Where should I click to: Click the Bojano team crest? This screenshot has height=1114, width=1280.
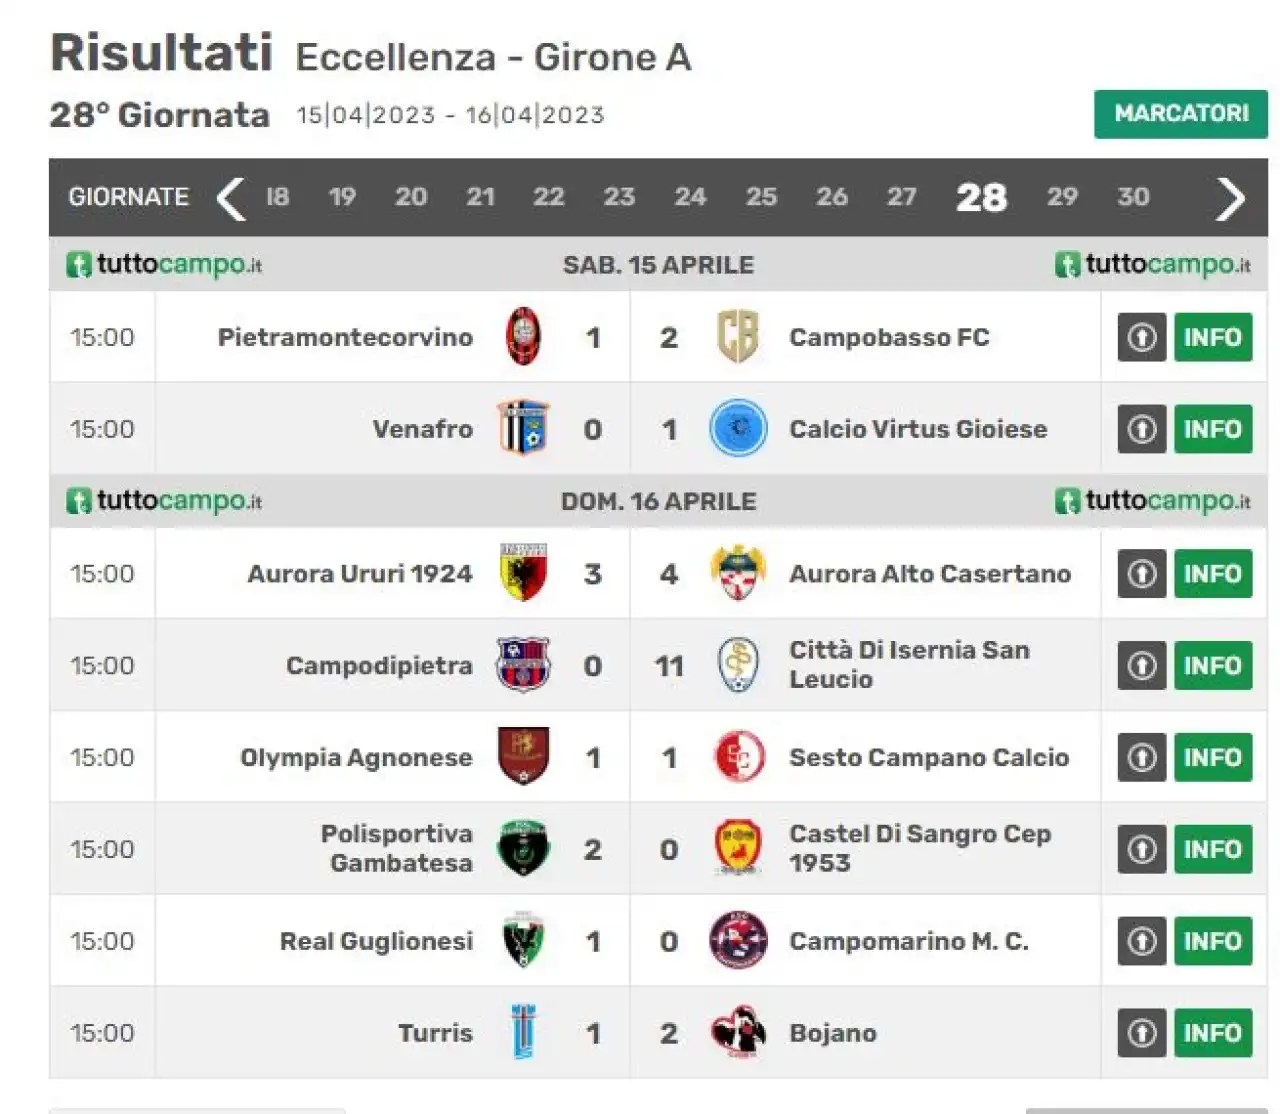tap(738, 1033)
